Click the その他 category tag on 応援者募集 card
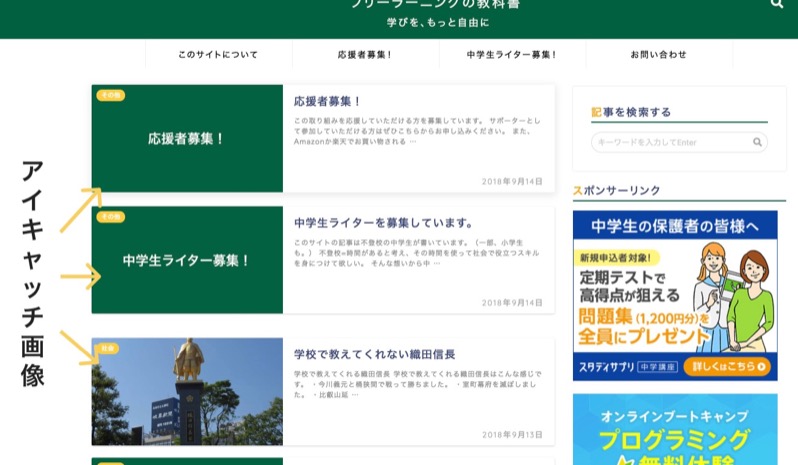The height and width of the screenshot is (465, 798). coord(110,95)
